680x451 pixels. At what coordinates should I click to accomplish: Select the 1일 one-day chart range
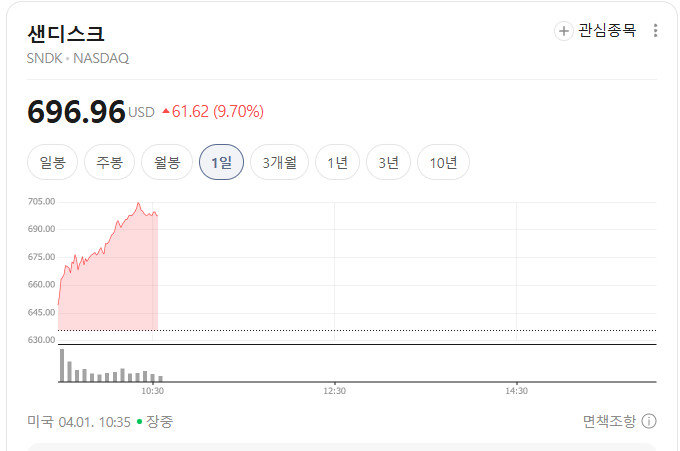pos(221,162)
